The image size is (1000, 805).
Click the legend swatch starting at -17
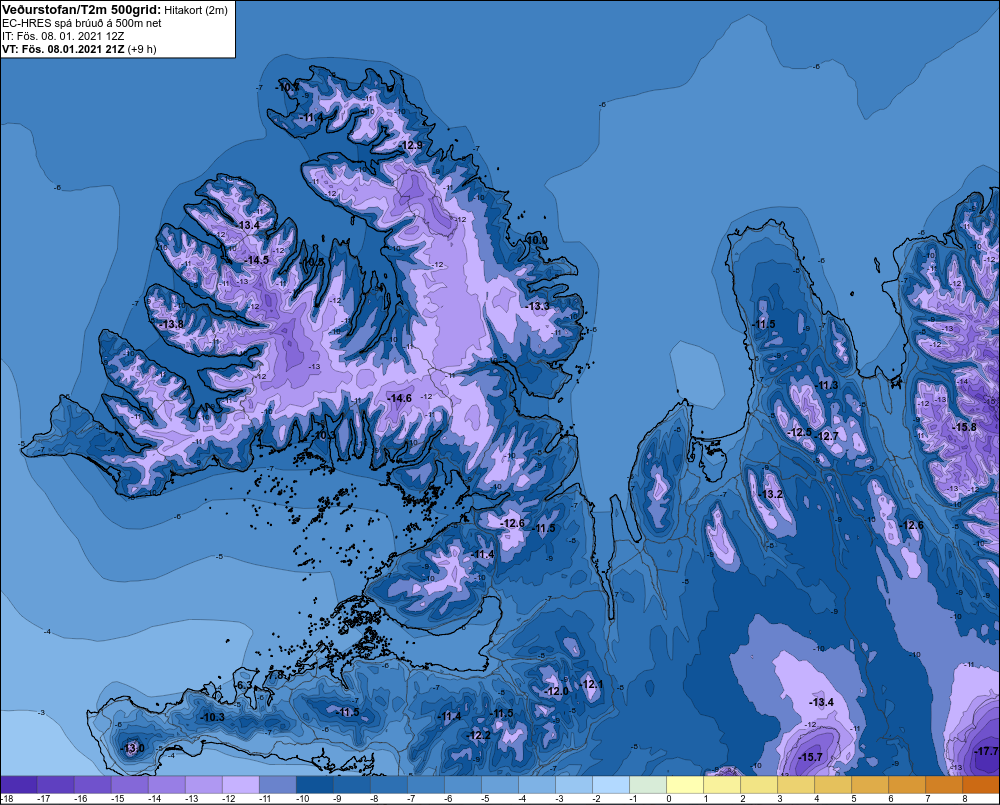point(55,785)
